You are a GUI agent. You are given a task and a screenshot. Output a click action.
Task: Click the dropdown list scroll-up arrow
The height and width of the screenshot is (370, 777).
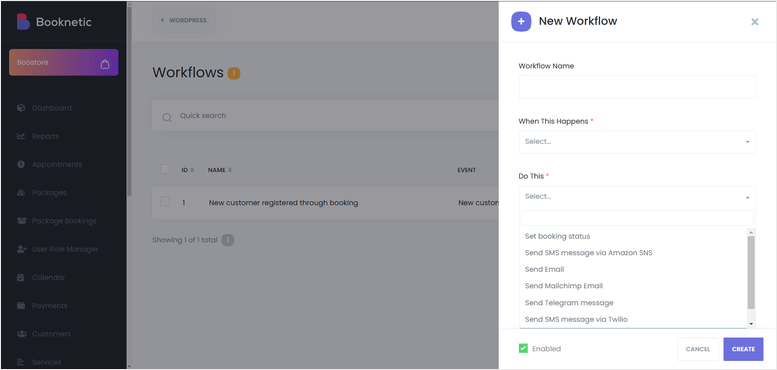point(750,232)
